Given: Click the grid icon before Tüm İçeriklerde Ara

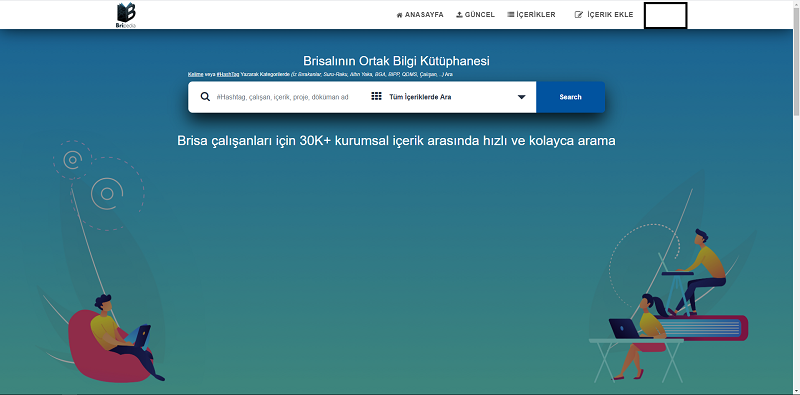Looking at the screenshot, I should (377, 96).
